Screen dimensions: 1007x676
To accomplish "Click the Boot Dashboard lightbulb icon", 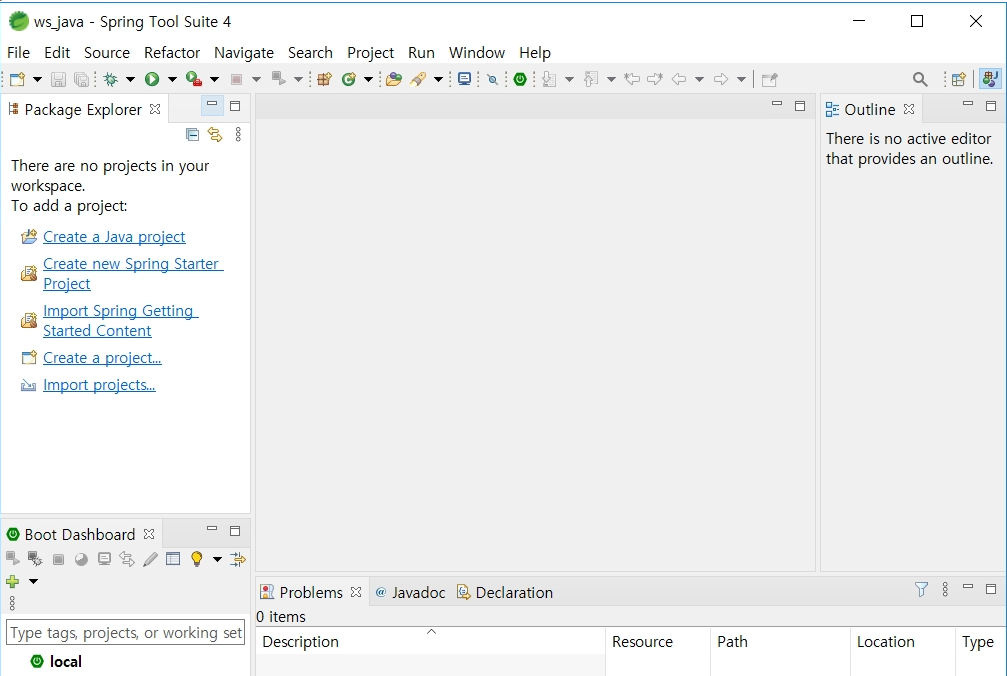I will [197, 559].
